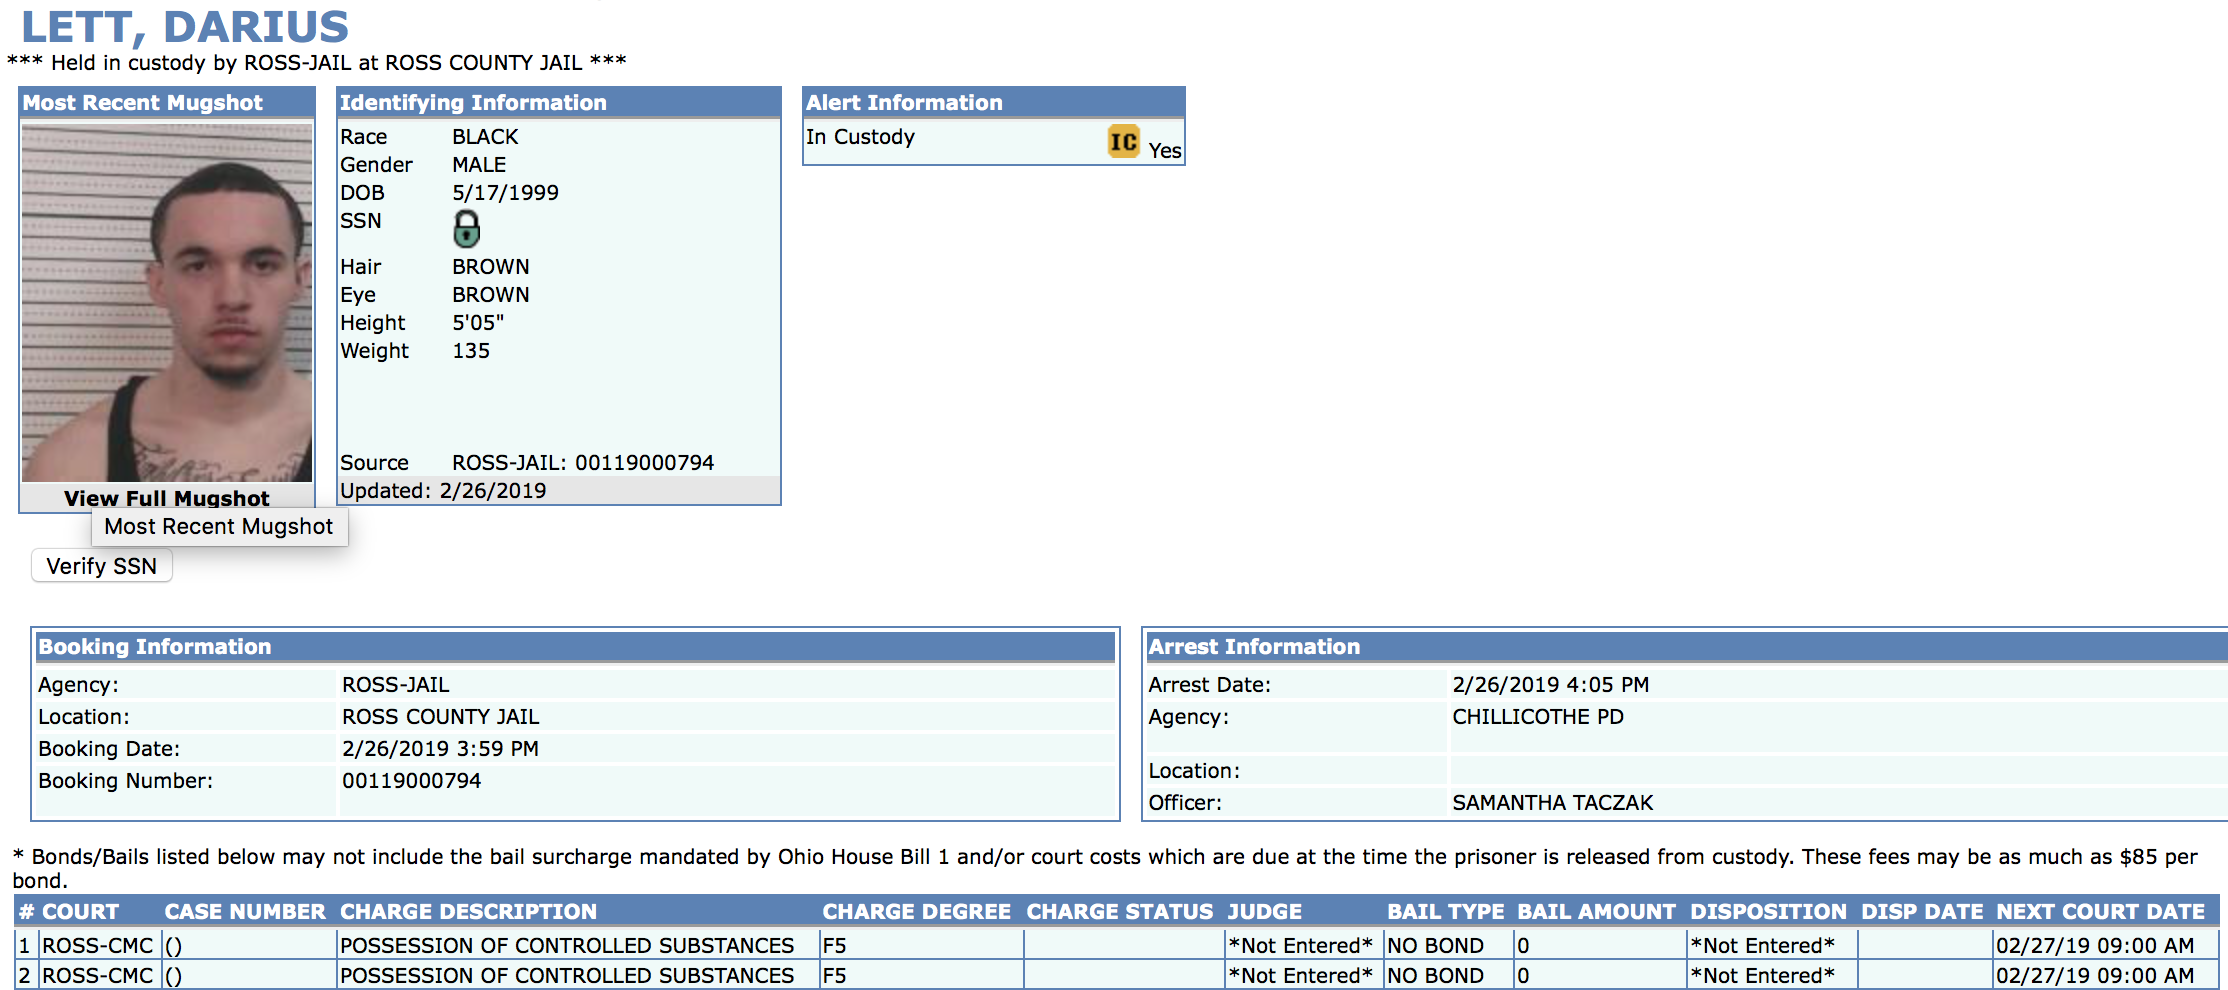Viewport: 2228px width, 990px height.
Task: Click the Arrest Date value 2/26/2019 4:05 PM
Action: (1550, 684)
